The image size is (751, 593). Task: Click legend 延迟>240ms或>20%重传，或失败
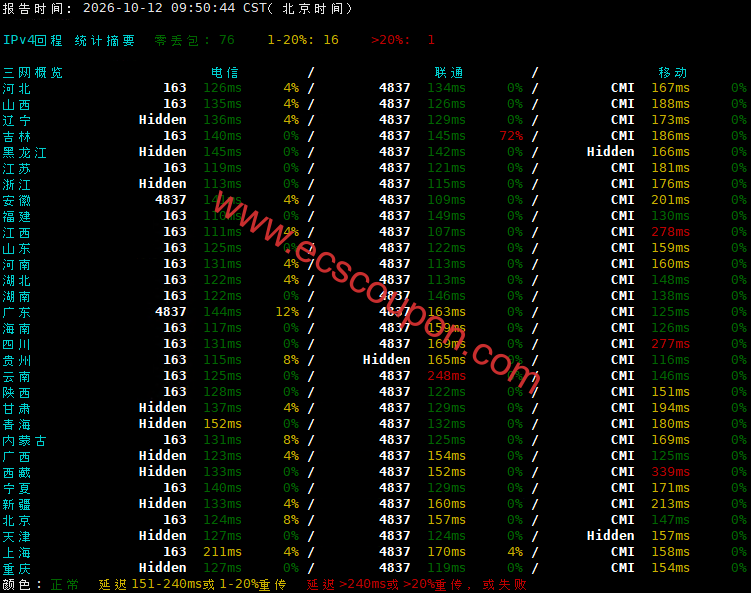[416, 585]
